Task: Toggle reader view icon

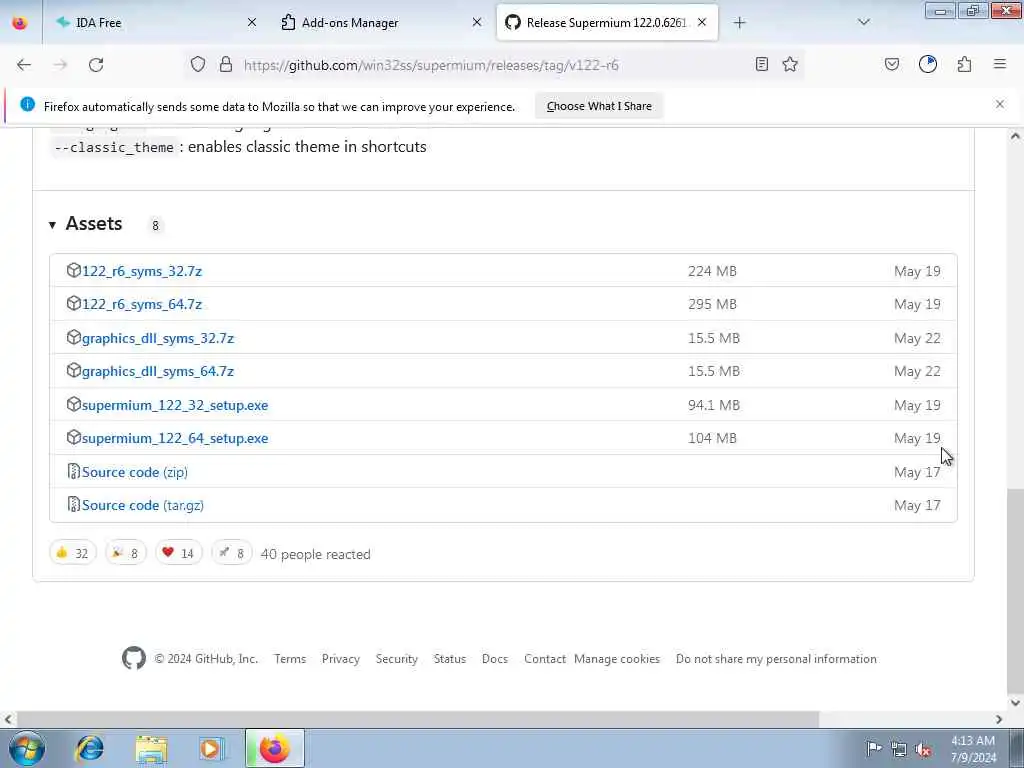Action: (761, 64)
